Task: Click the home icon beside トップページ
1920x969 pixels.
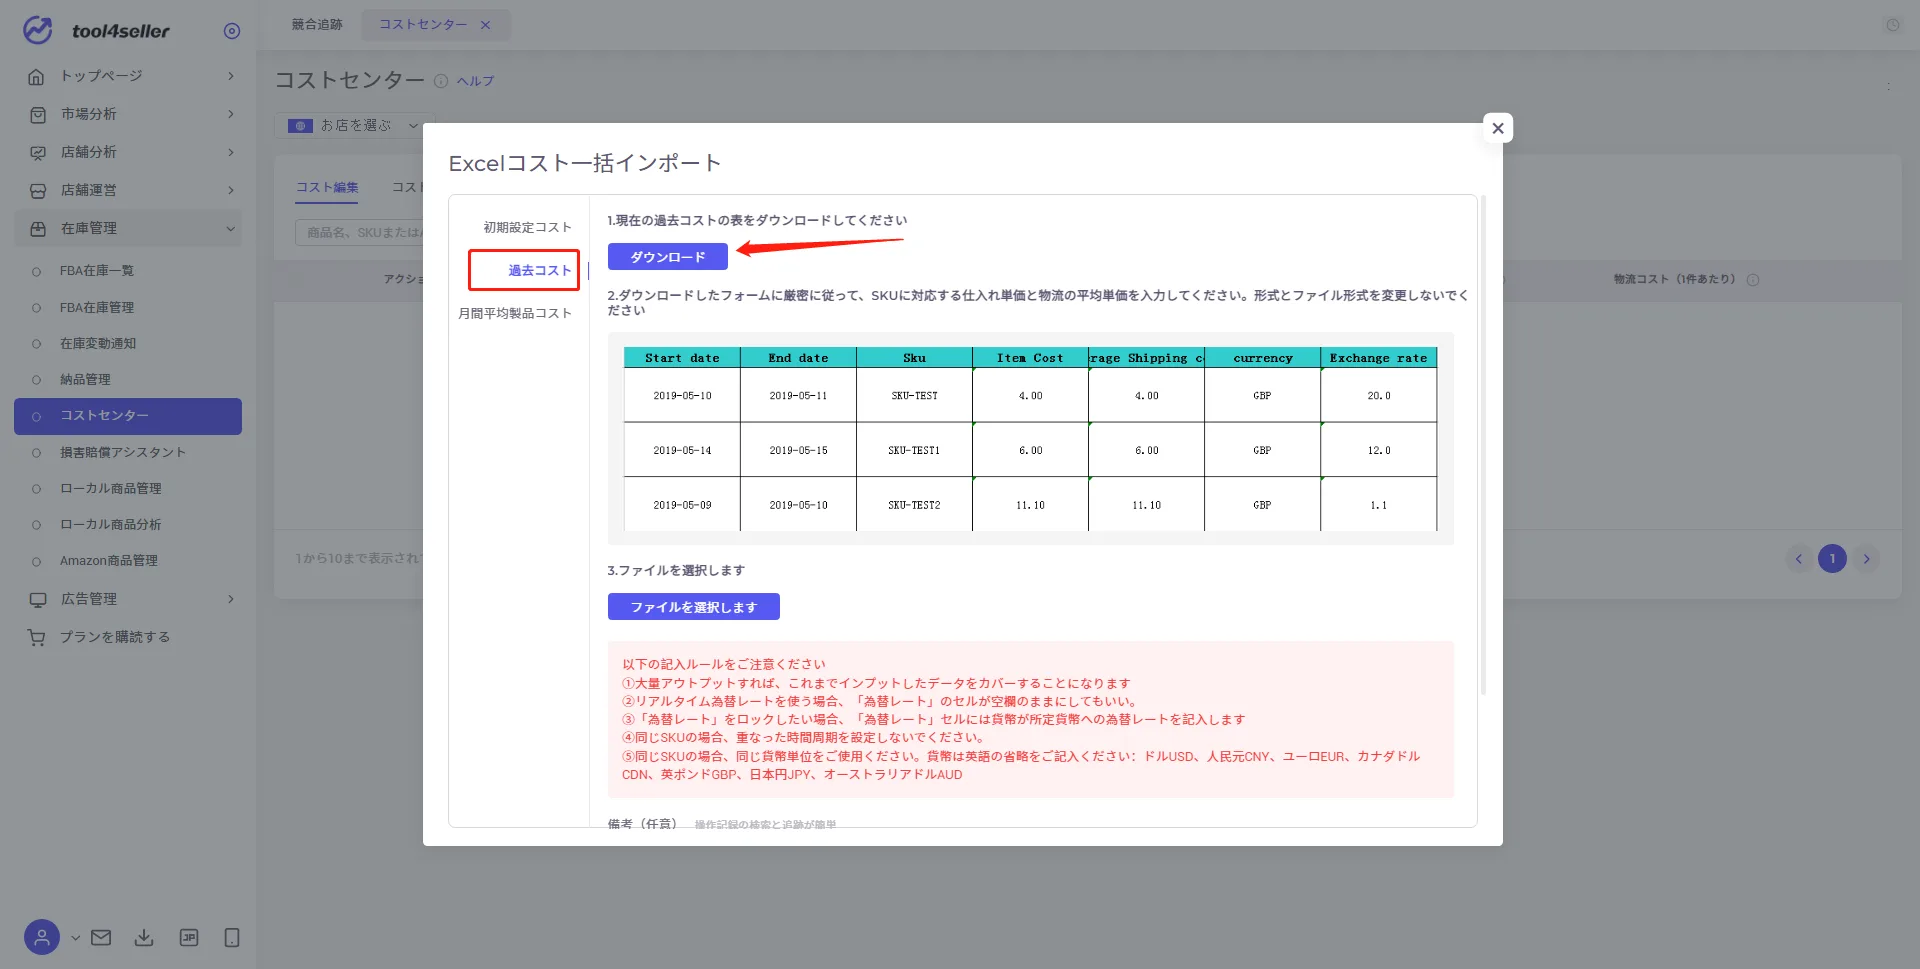Action: tap(37, 76)
